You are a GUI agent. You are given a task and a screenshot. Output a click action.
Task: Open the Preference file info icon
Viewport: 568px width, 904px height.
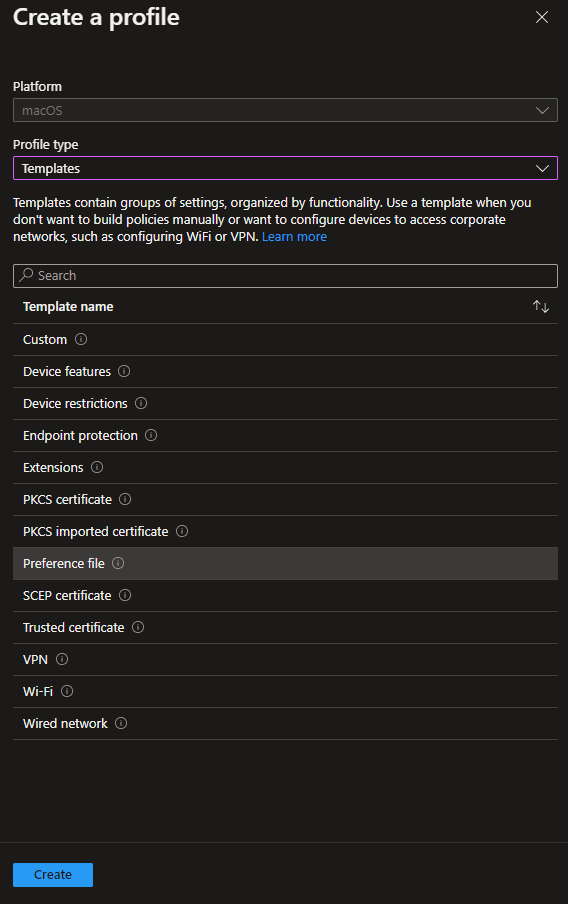118,563
